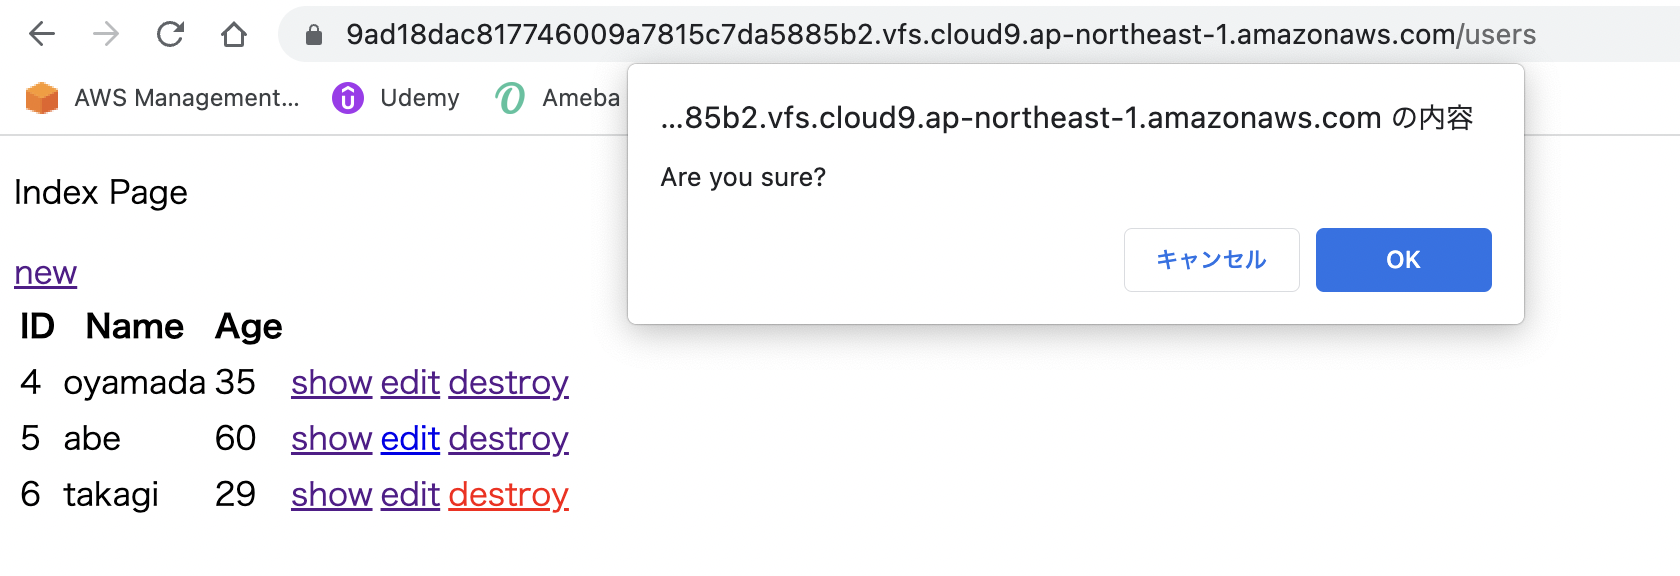Screen dimensions: 1680x576
Task: Destroy the abe record
Action: point(508,439)
